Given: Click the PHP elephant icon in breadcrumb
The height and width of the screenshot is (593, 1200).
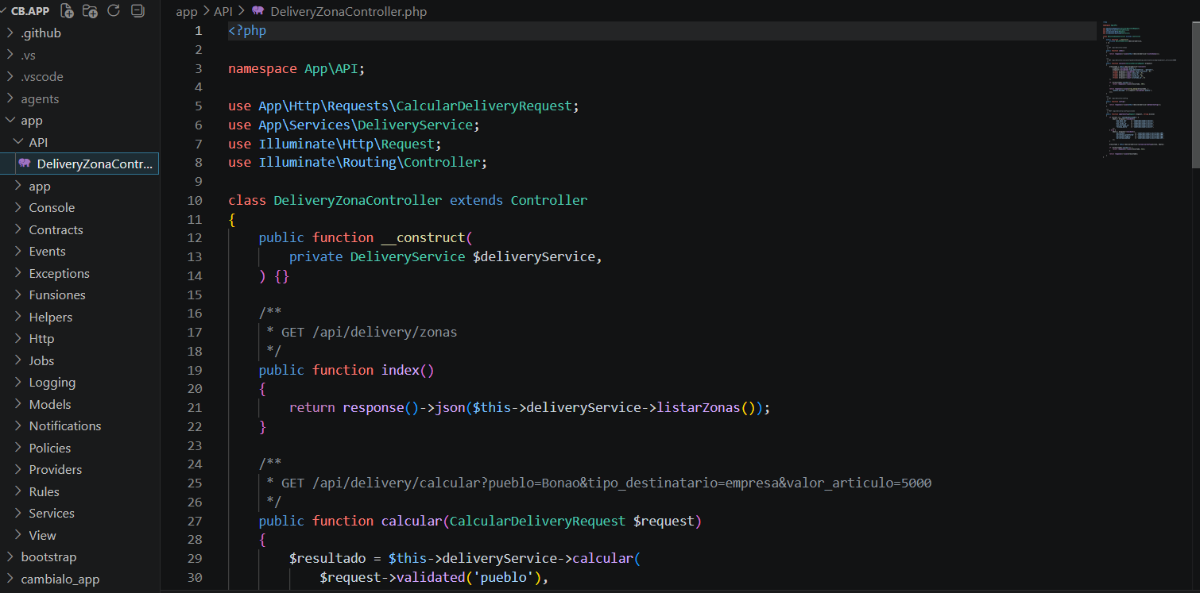Looking at the screenshot, I should [258, 11].
